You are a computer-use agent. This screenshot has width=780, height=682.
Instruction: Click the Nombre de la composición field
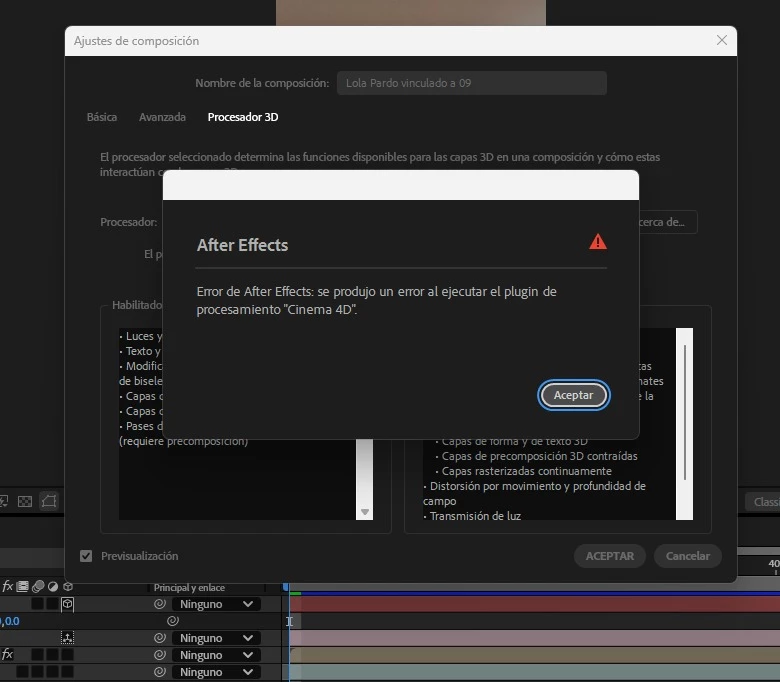(472, 83)
